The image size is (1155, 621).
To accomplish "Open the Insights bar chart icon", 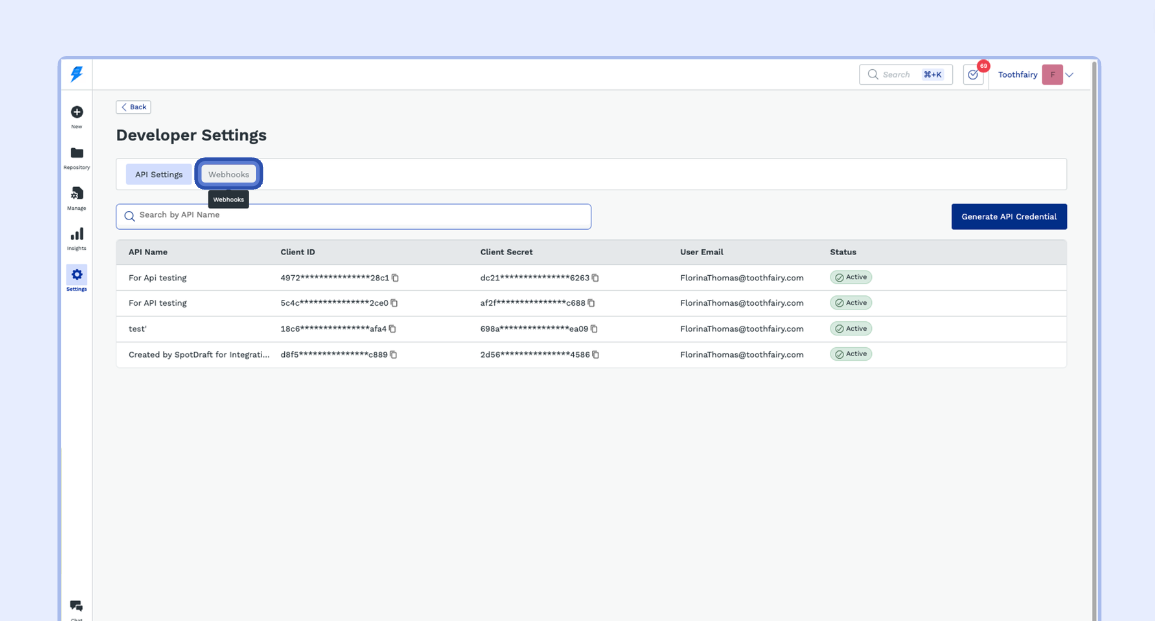I will tap(77, 235).
